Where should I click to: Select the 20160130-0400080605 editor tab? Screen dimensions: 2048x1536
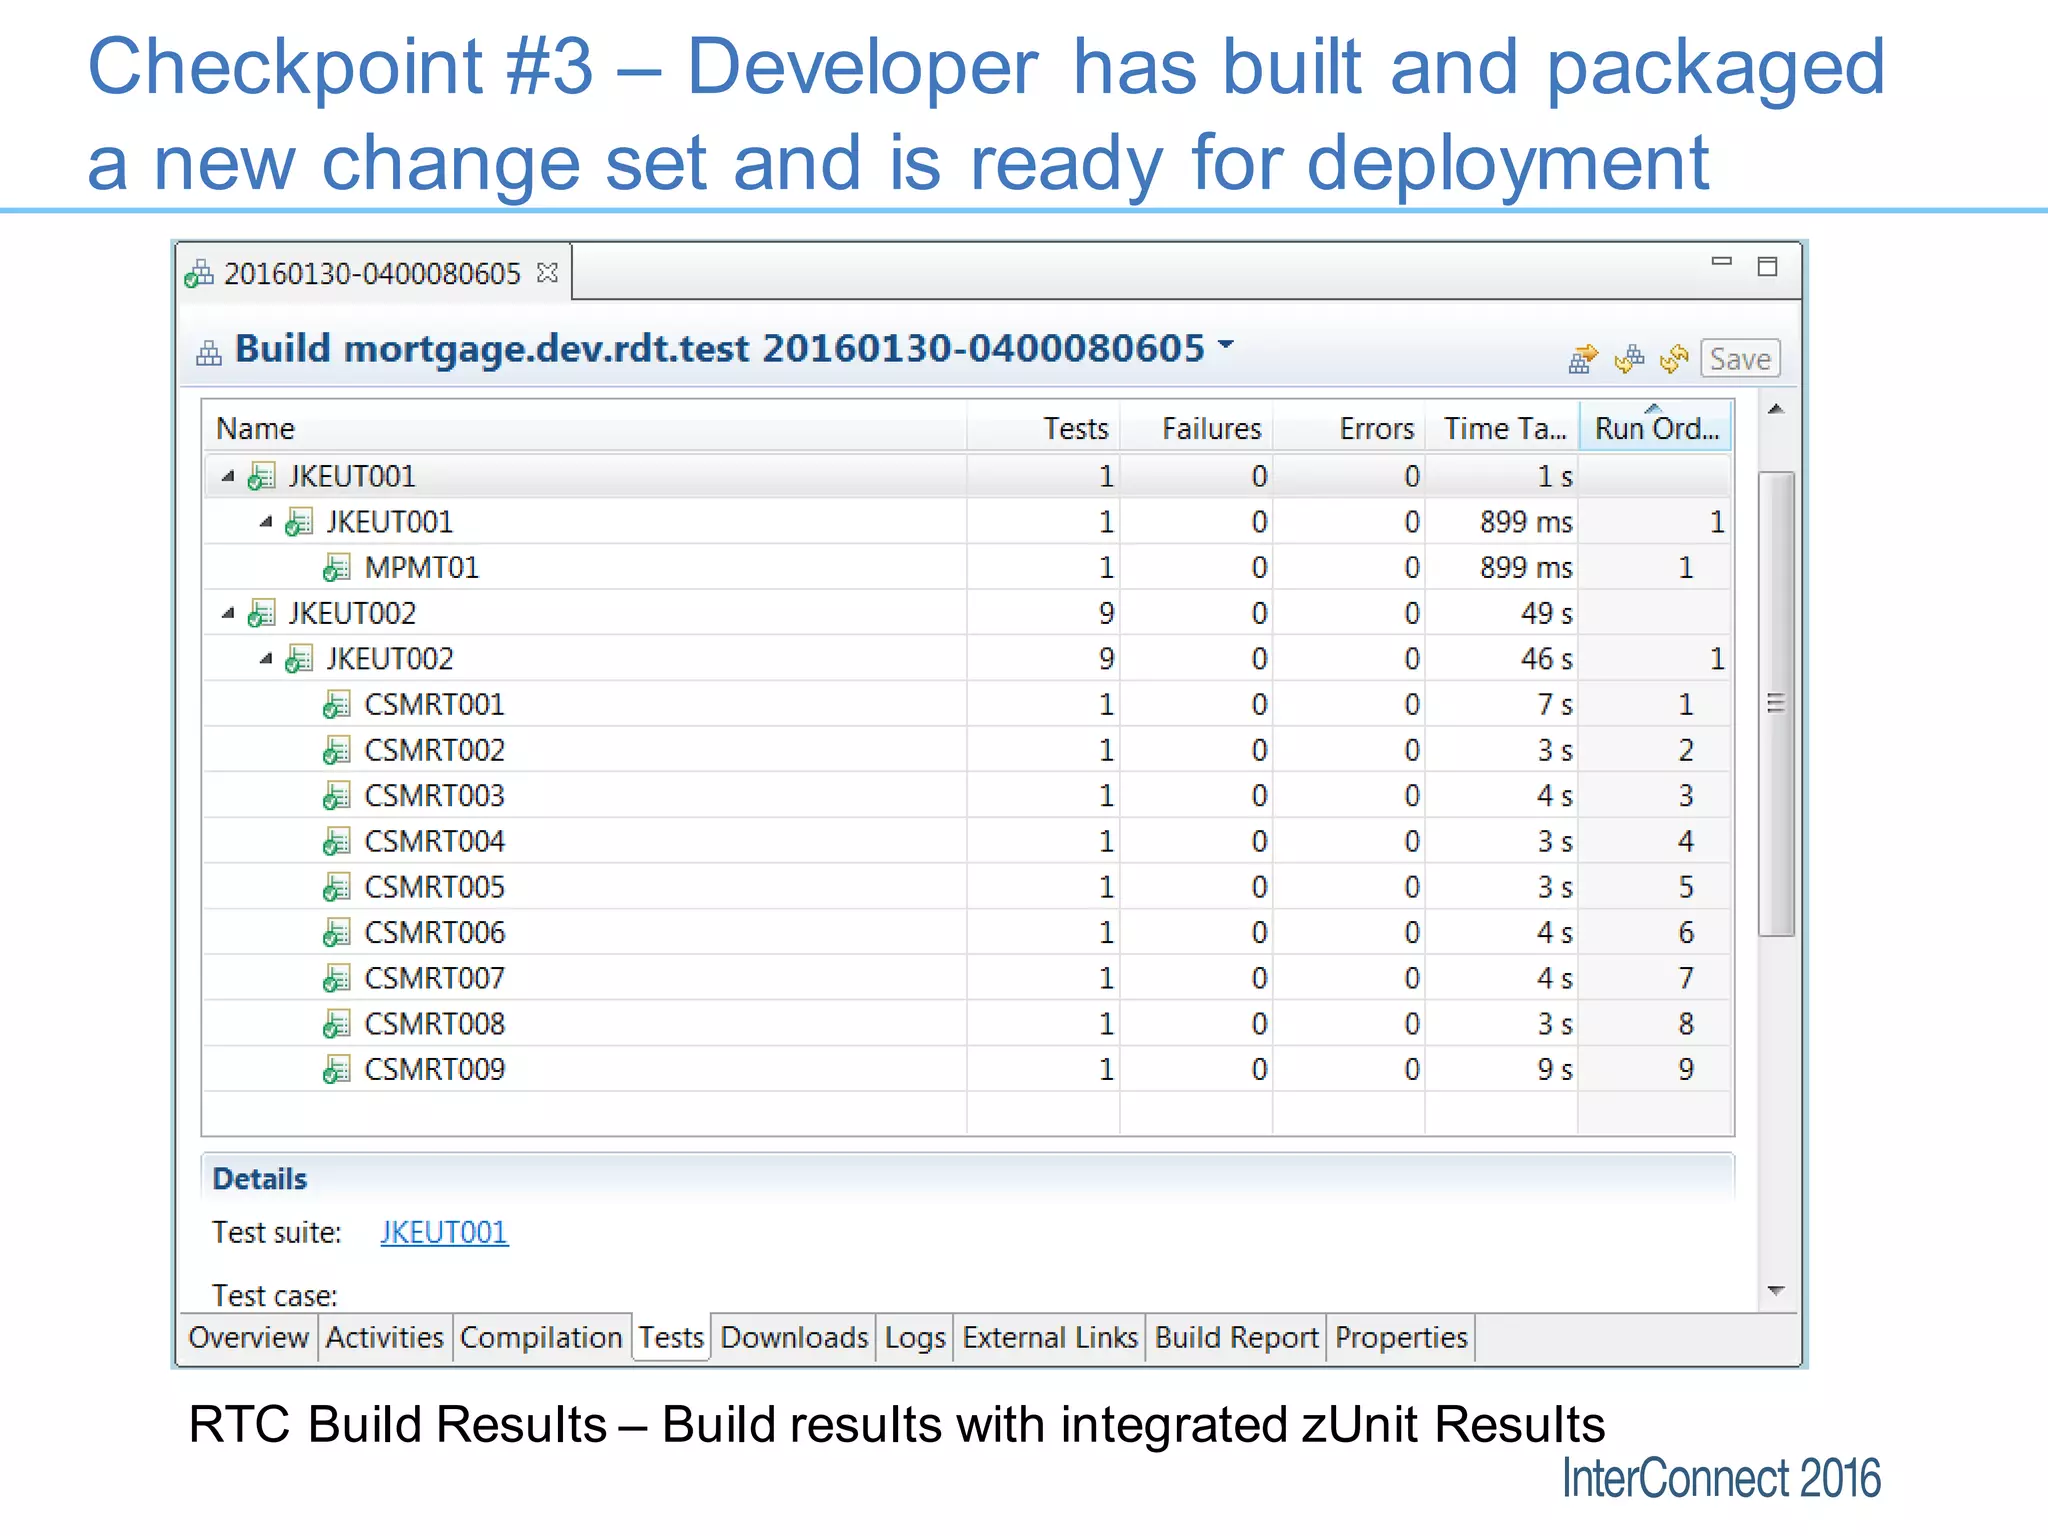372,273
